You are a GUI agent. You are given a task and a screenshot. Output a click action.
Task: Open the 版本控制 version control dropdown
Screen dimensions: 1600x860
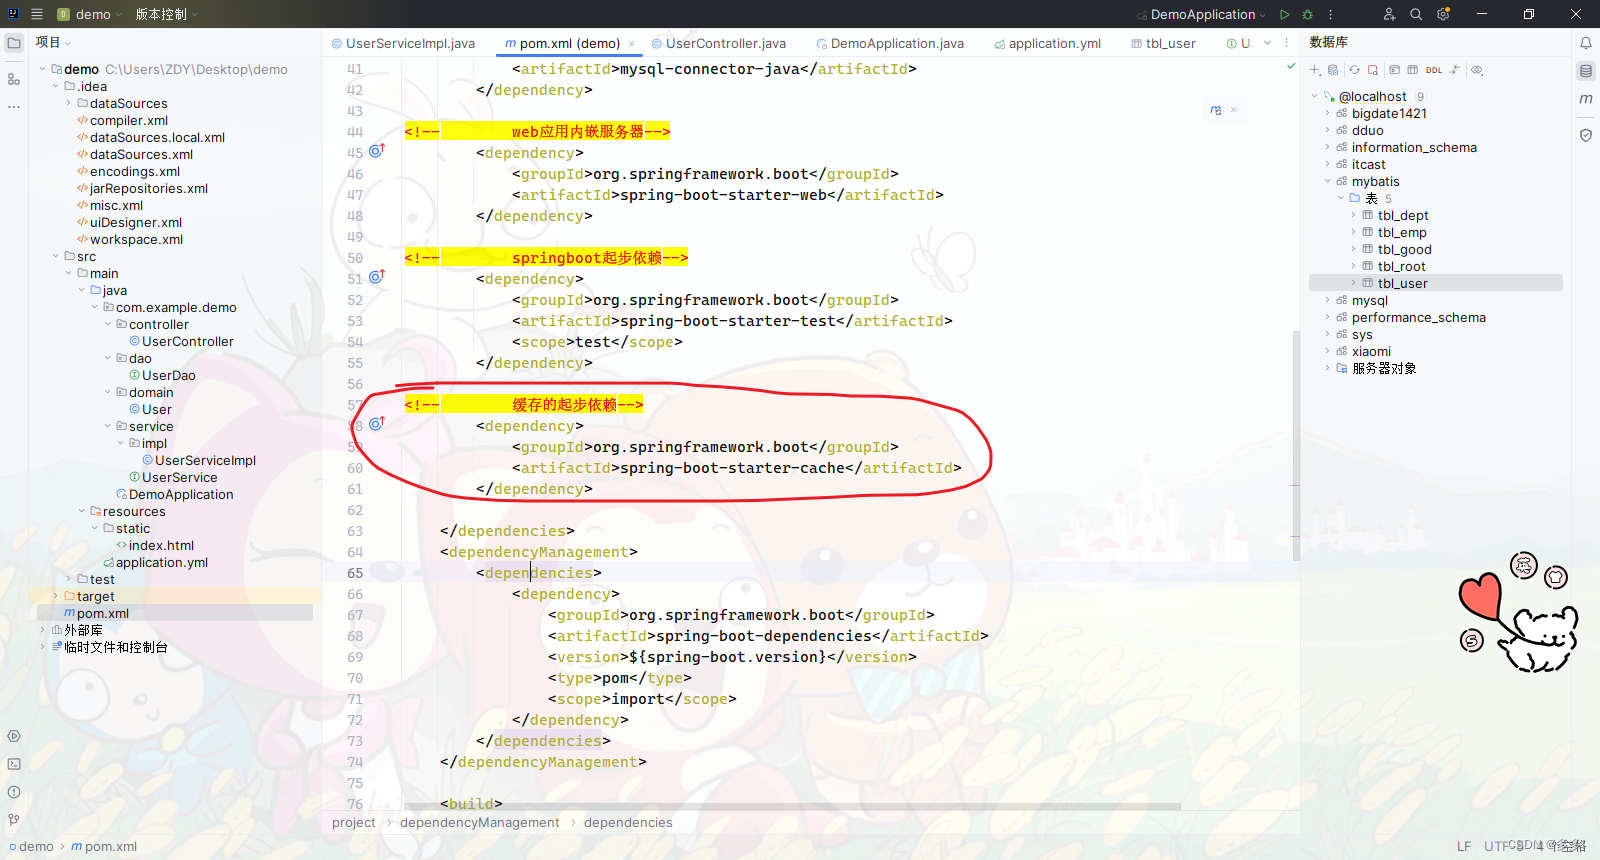pyautogui.click(x=167, y=14)
